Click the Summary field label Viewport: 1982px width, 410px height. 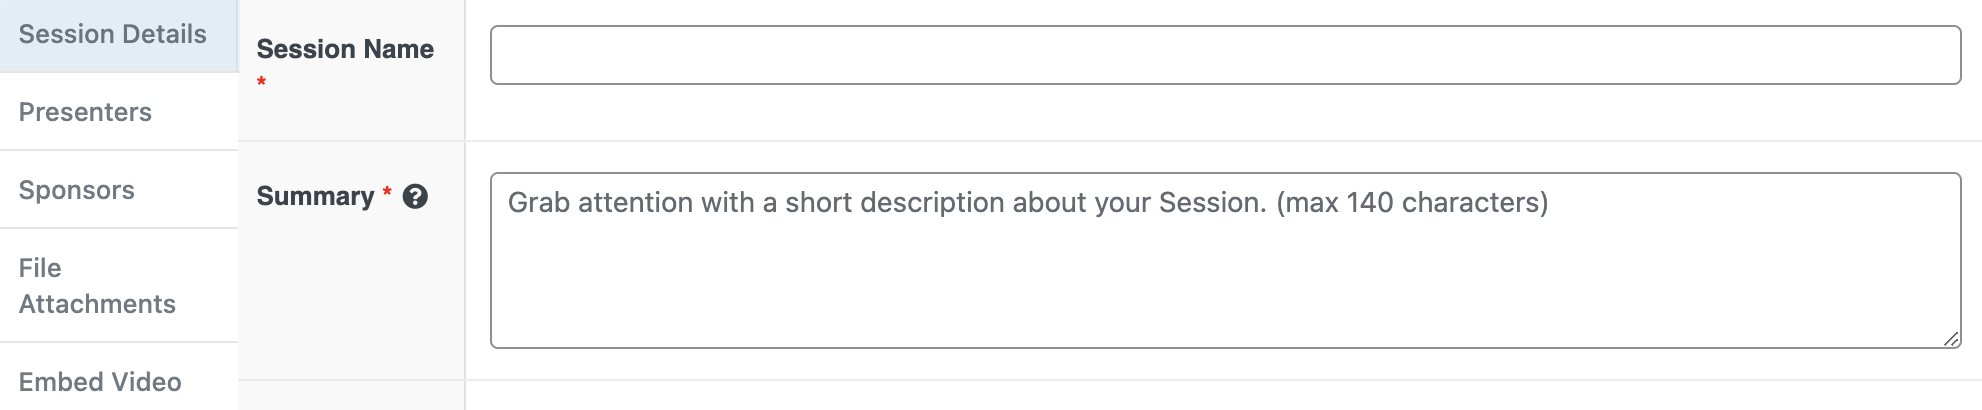(315, 196)
